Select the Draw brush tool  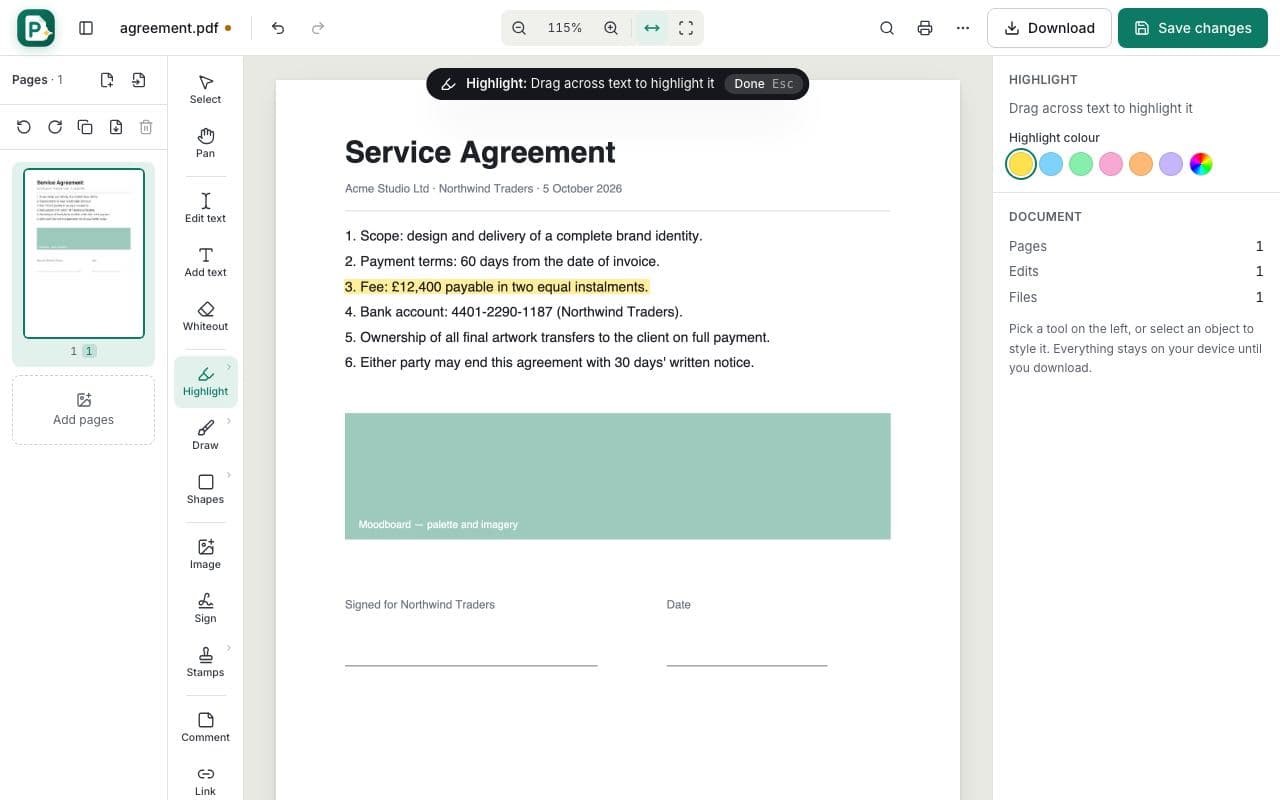click(205, 435)
